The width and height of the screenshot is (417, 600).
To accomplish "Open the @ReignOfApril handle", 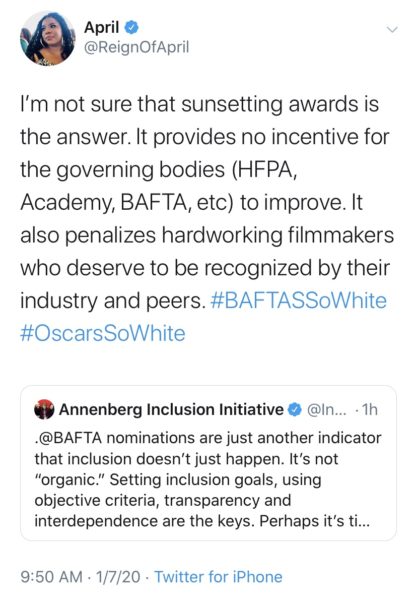I will (x=137, y=47).
